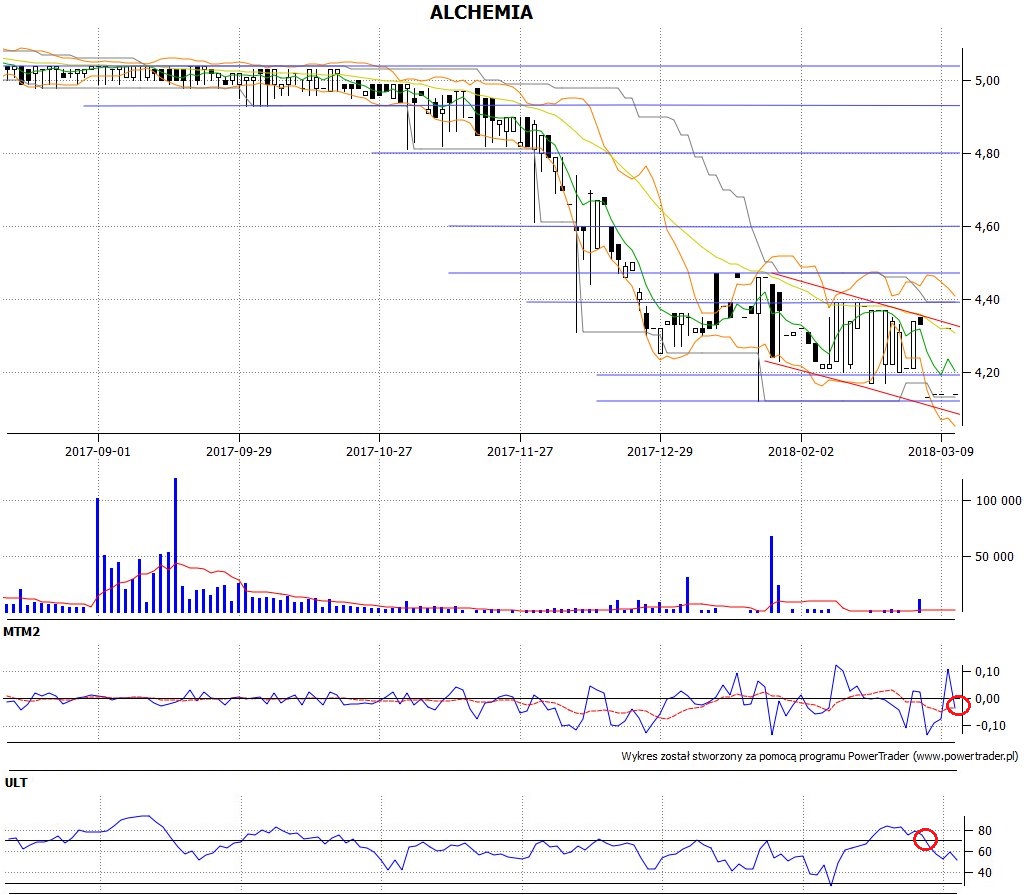Click the PowerTrader attribution text
The height and width of the screenshot is (895, 1024).
820,756
